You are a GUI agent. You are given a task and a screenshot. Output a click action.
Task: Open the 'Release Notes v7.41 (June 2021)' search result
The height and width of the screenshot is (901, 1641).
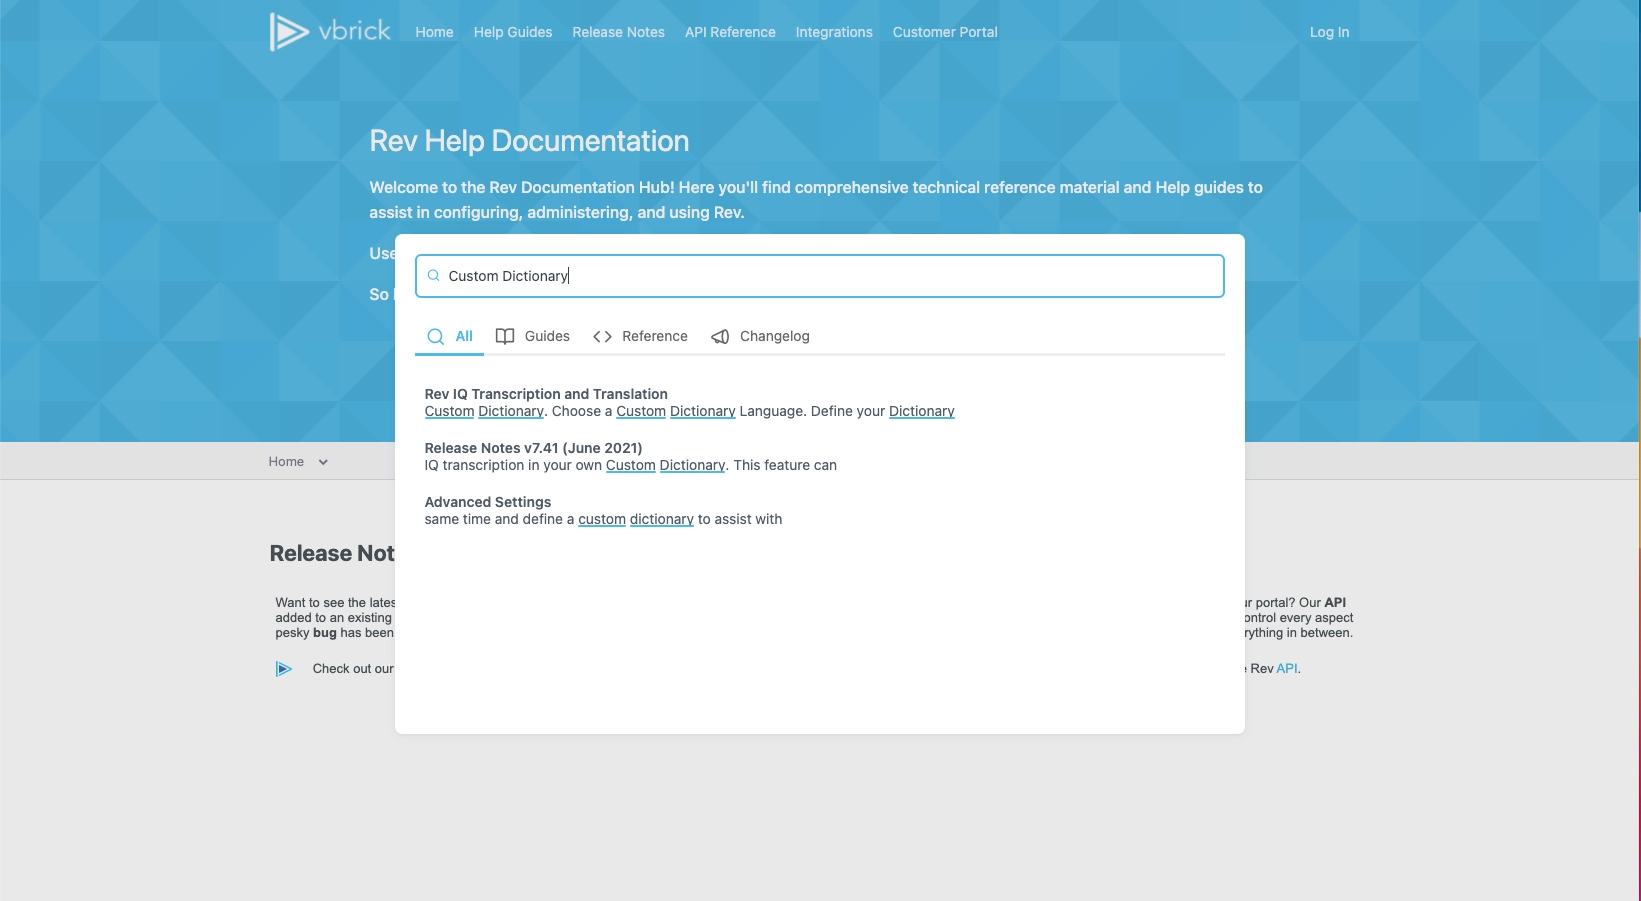click(x=533, y=447)
